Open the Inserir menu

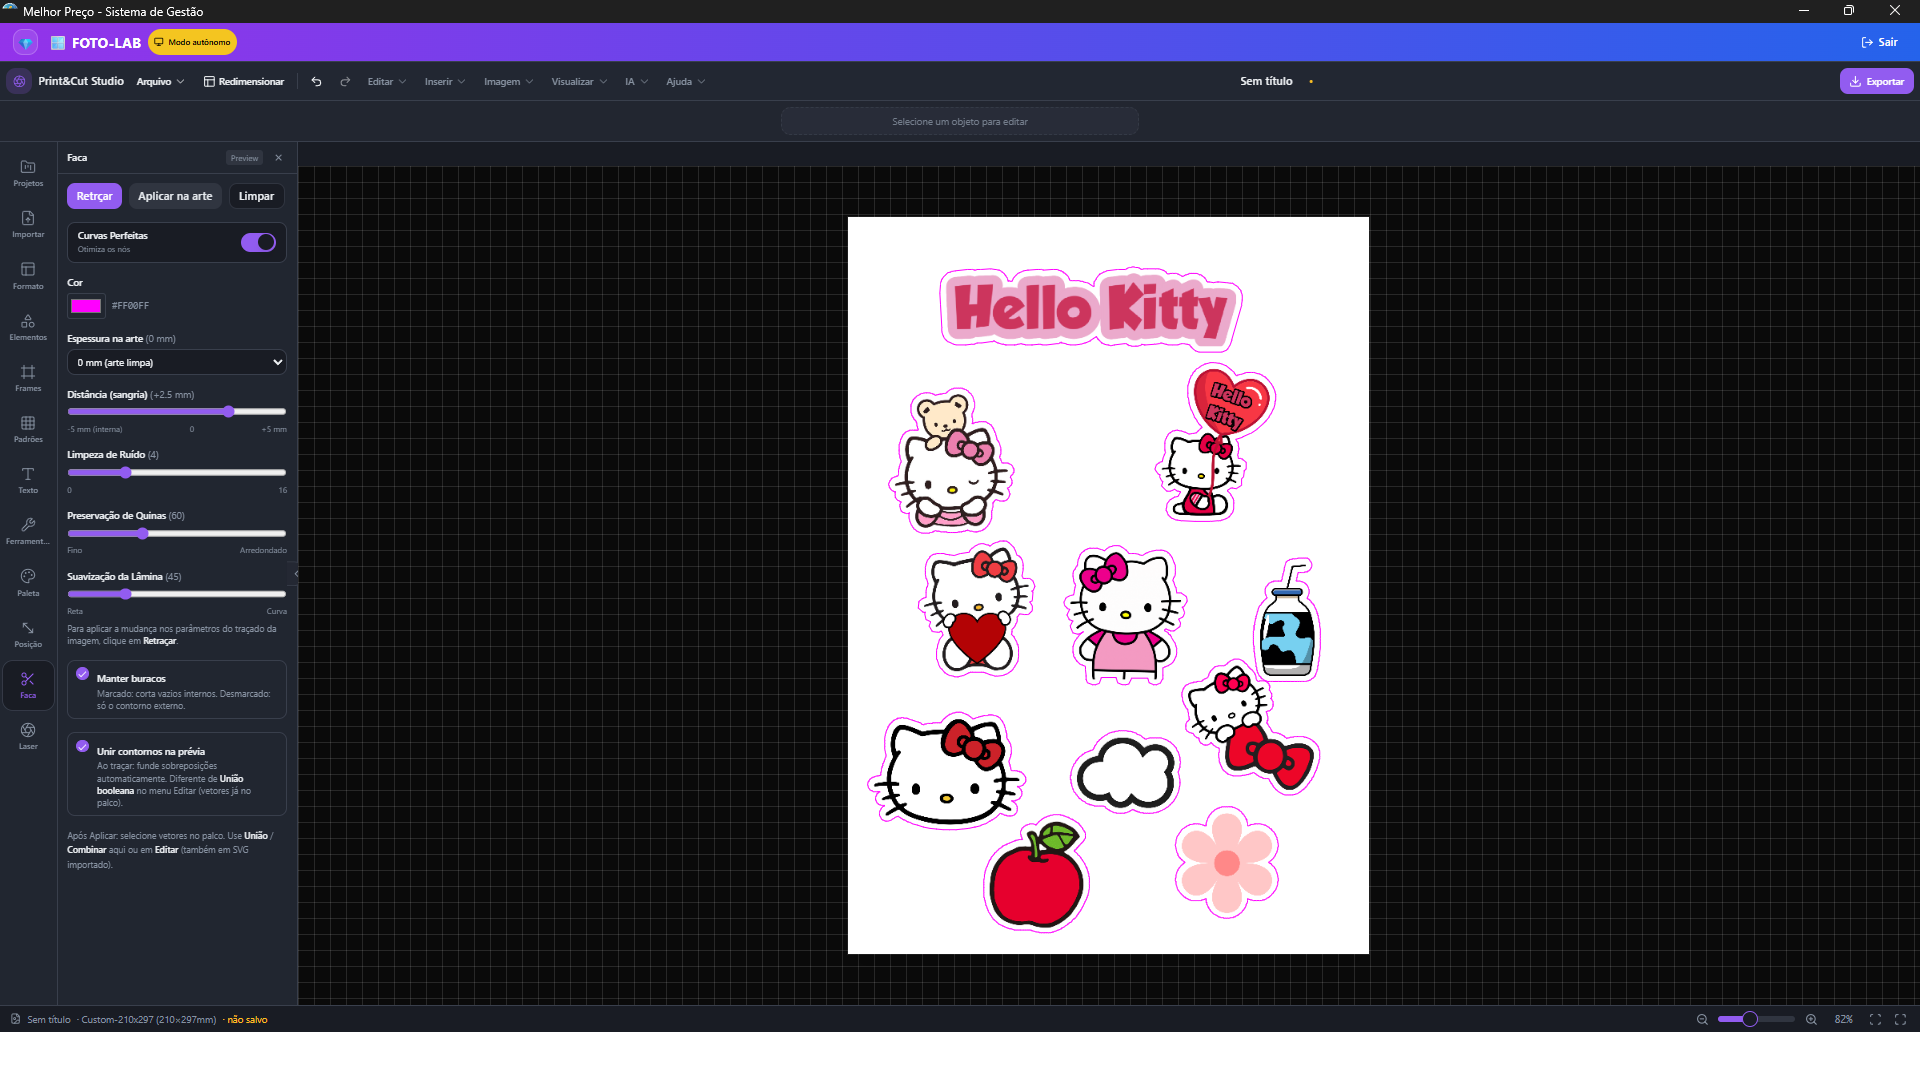[444, 82]
